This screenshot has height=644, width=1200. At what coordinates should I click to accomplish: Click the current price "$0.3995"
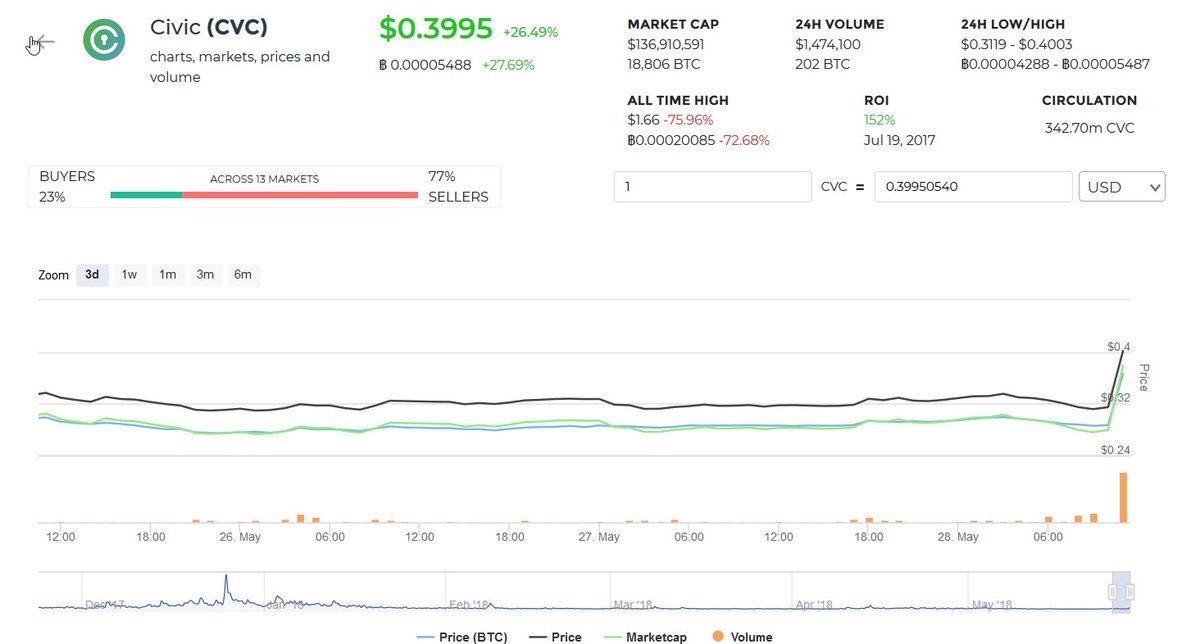(436, 29)
